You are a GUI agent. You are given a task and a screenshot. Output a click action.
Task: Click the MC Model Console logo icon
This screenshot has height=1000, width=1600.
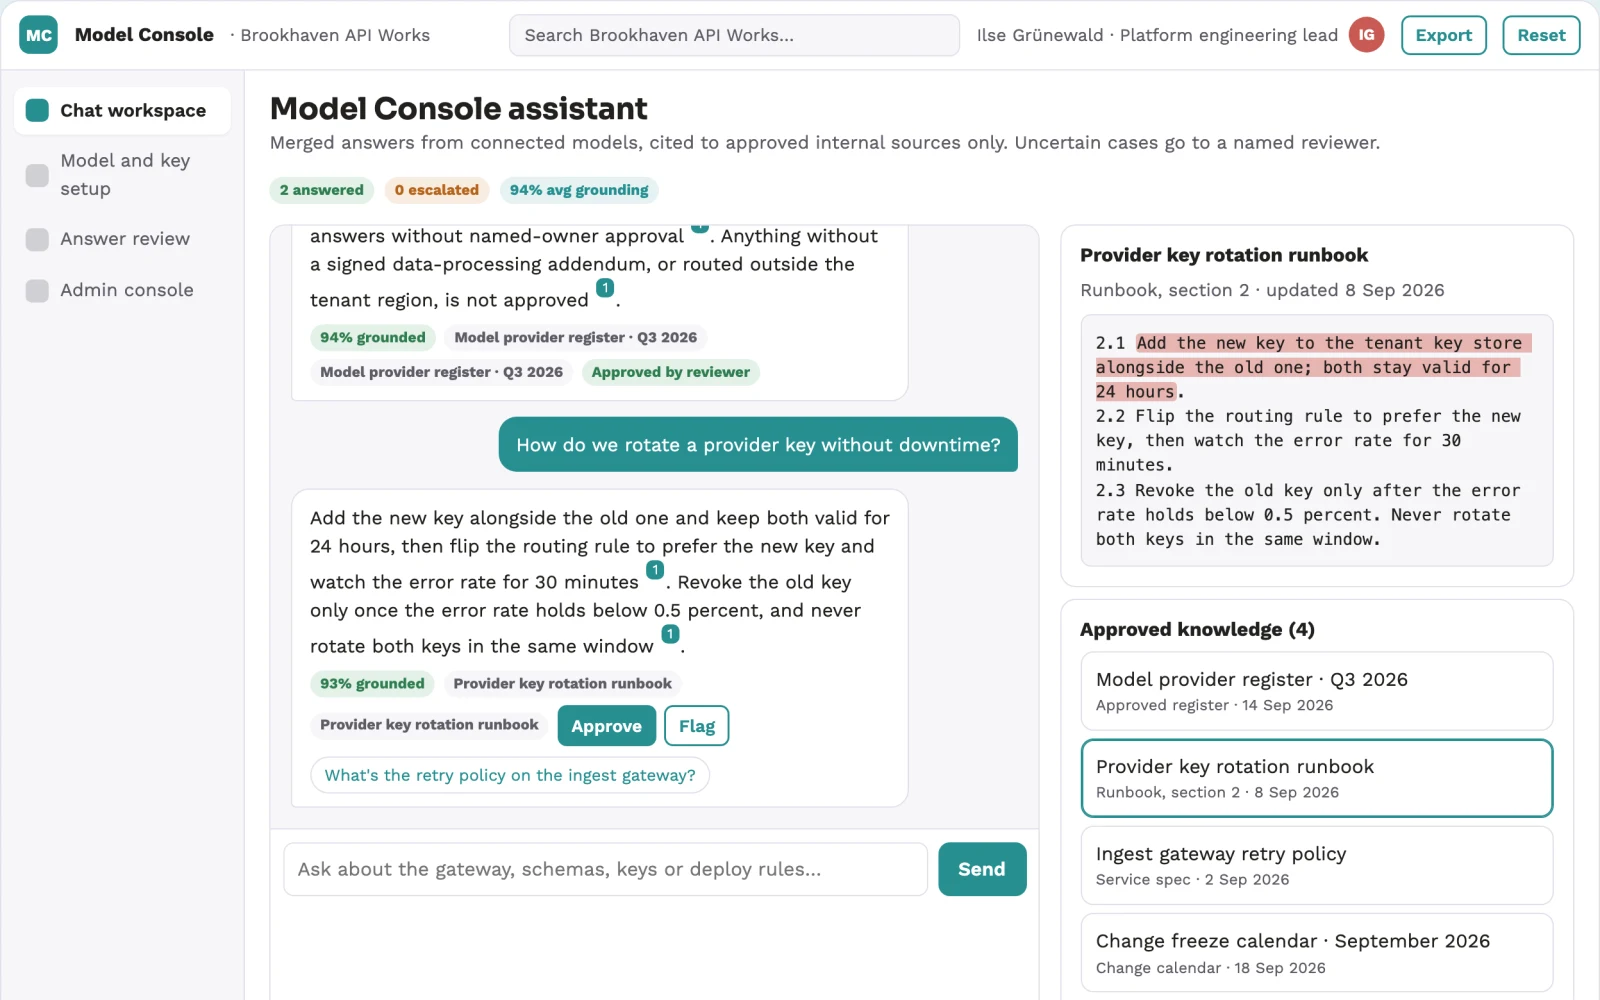point(38,35)
